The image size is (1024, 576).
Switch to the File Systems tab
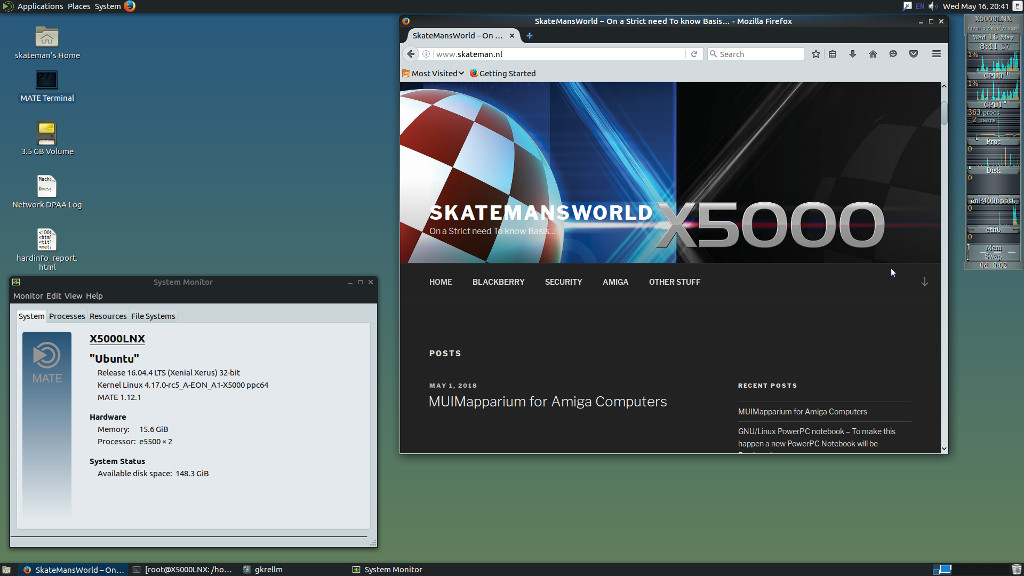(x=153, y=316)
